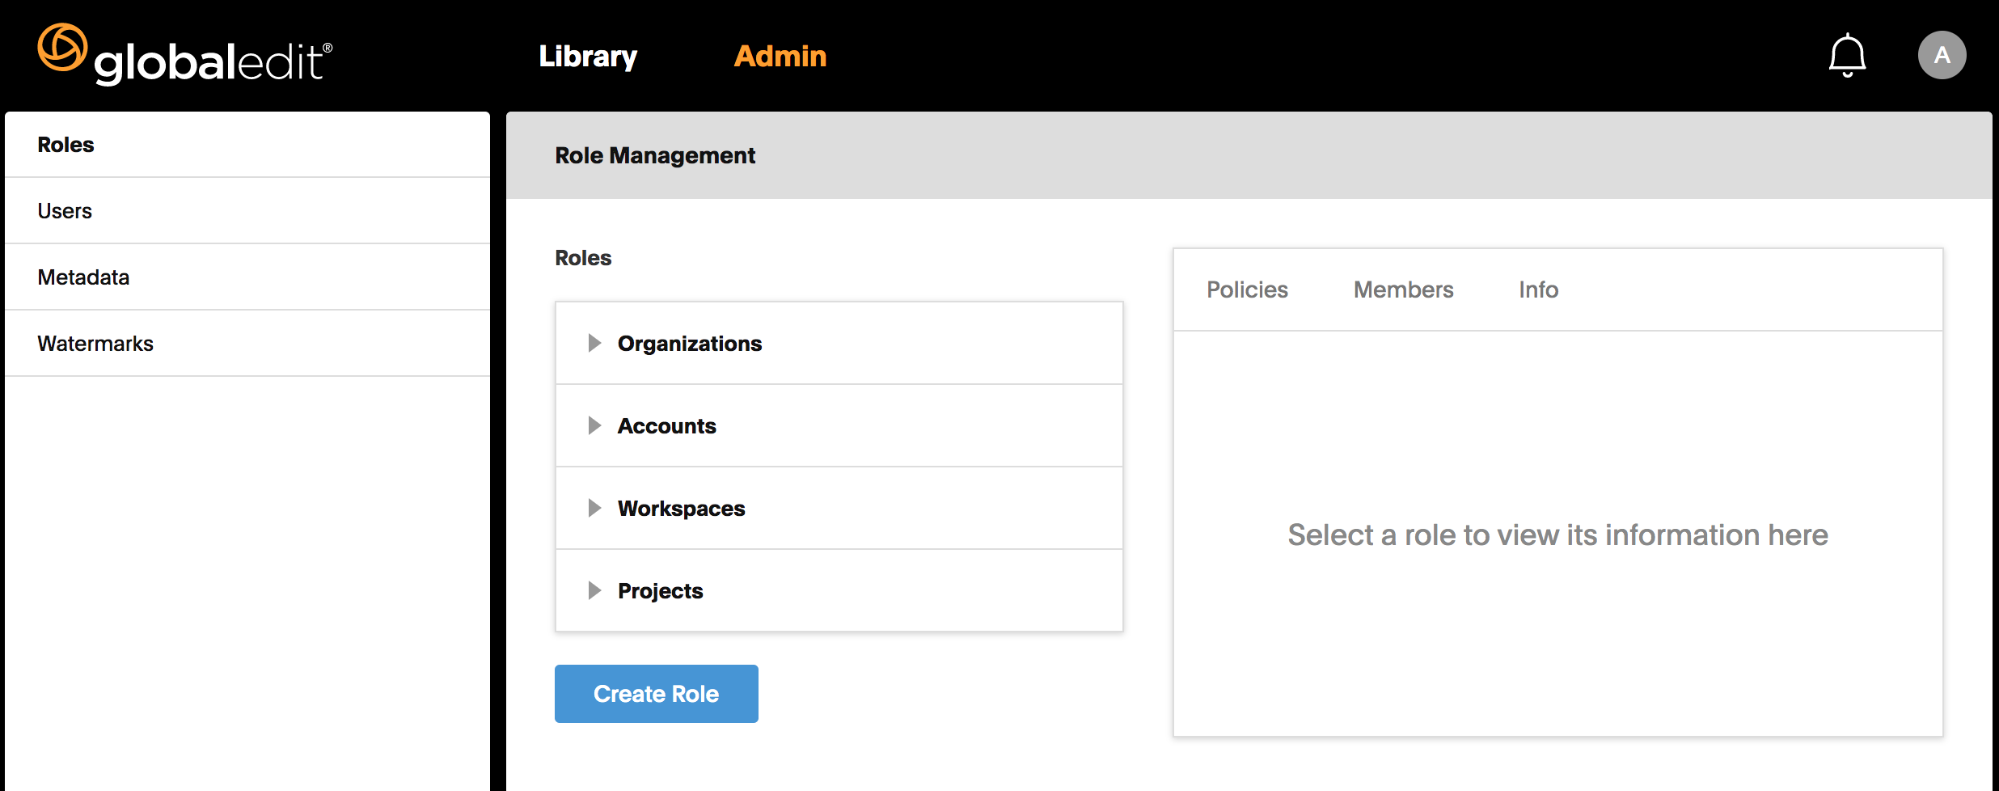Click the globaledit logo

coord(185,54)
